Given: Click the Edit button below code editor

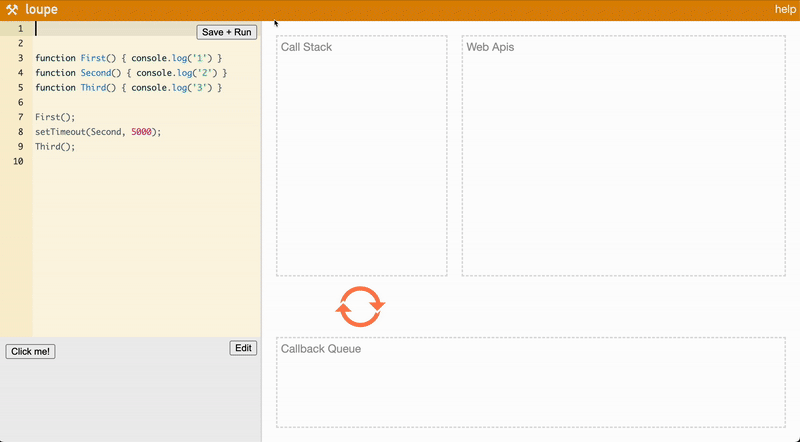Looking at the screenshot, I should (243, 348).
